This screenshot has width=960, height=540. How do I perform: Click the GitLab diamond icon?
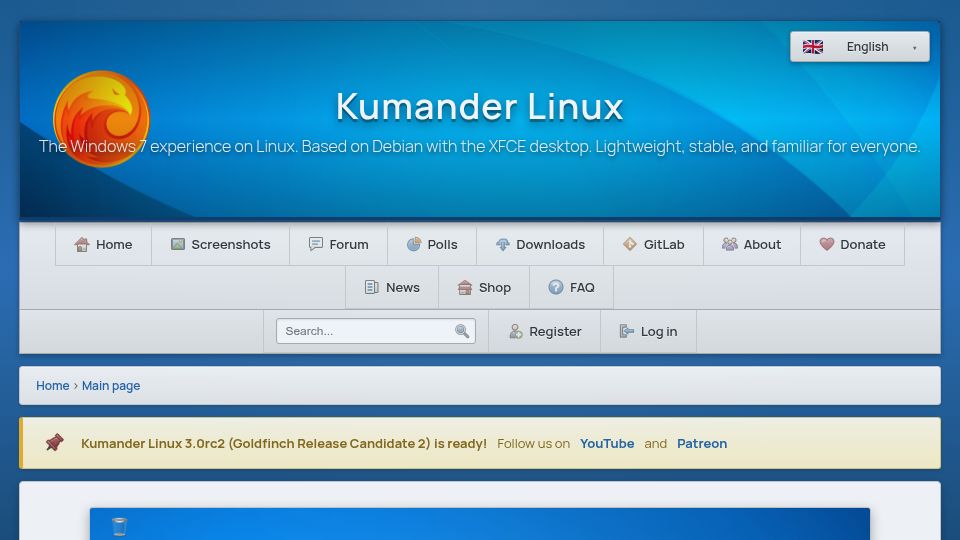click(630, 244)
